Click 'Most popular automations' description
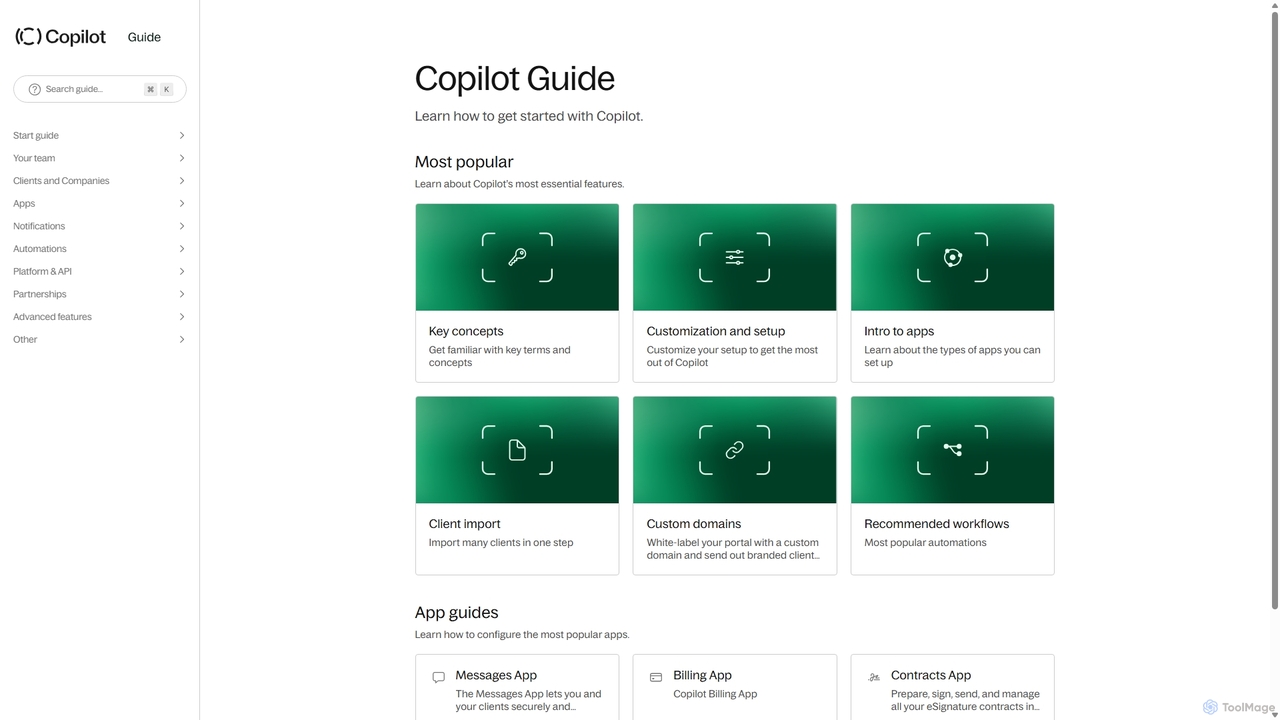This screenshot has width=1280, height=720. click(x=925, y=543)
